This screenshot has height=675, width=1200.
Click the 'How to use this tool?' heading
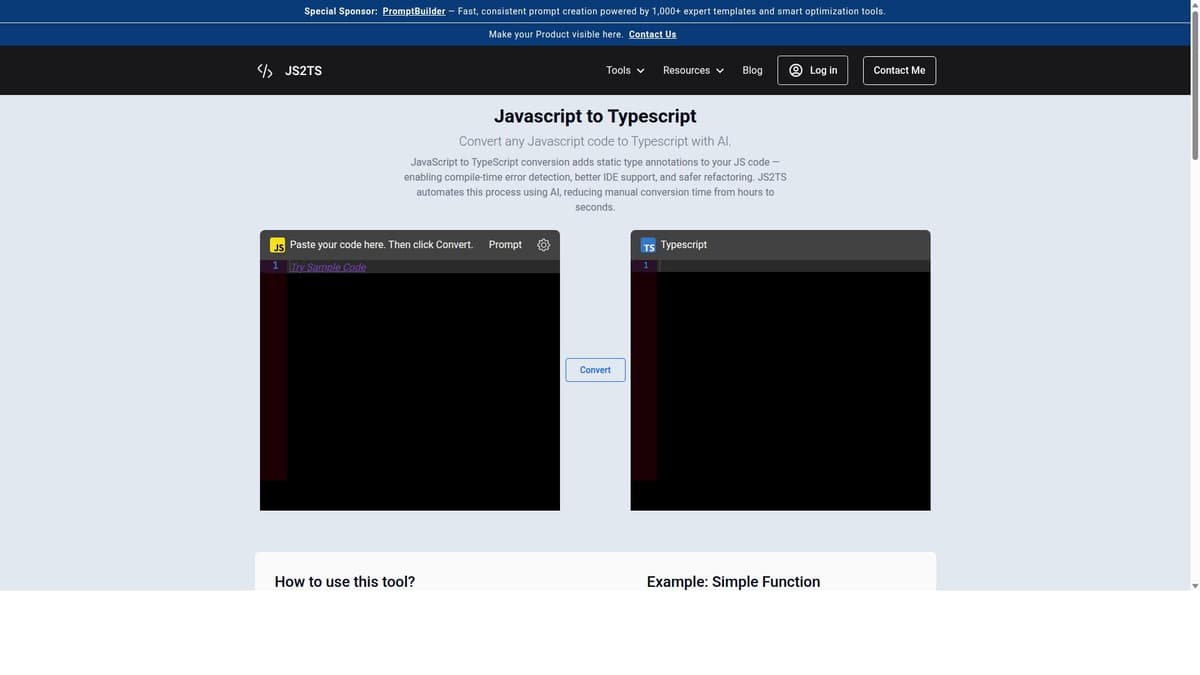345,582
